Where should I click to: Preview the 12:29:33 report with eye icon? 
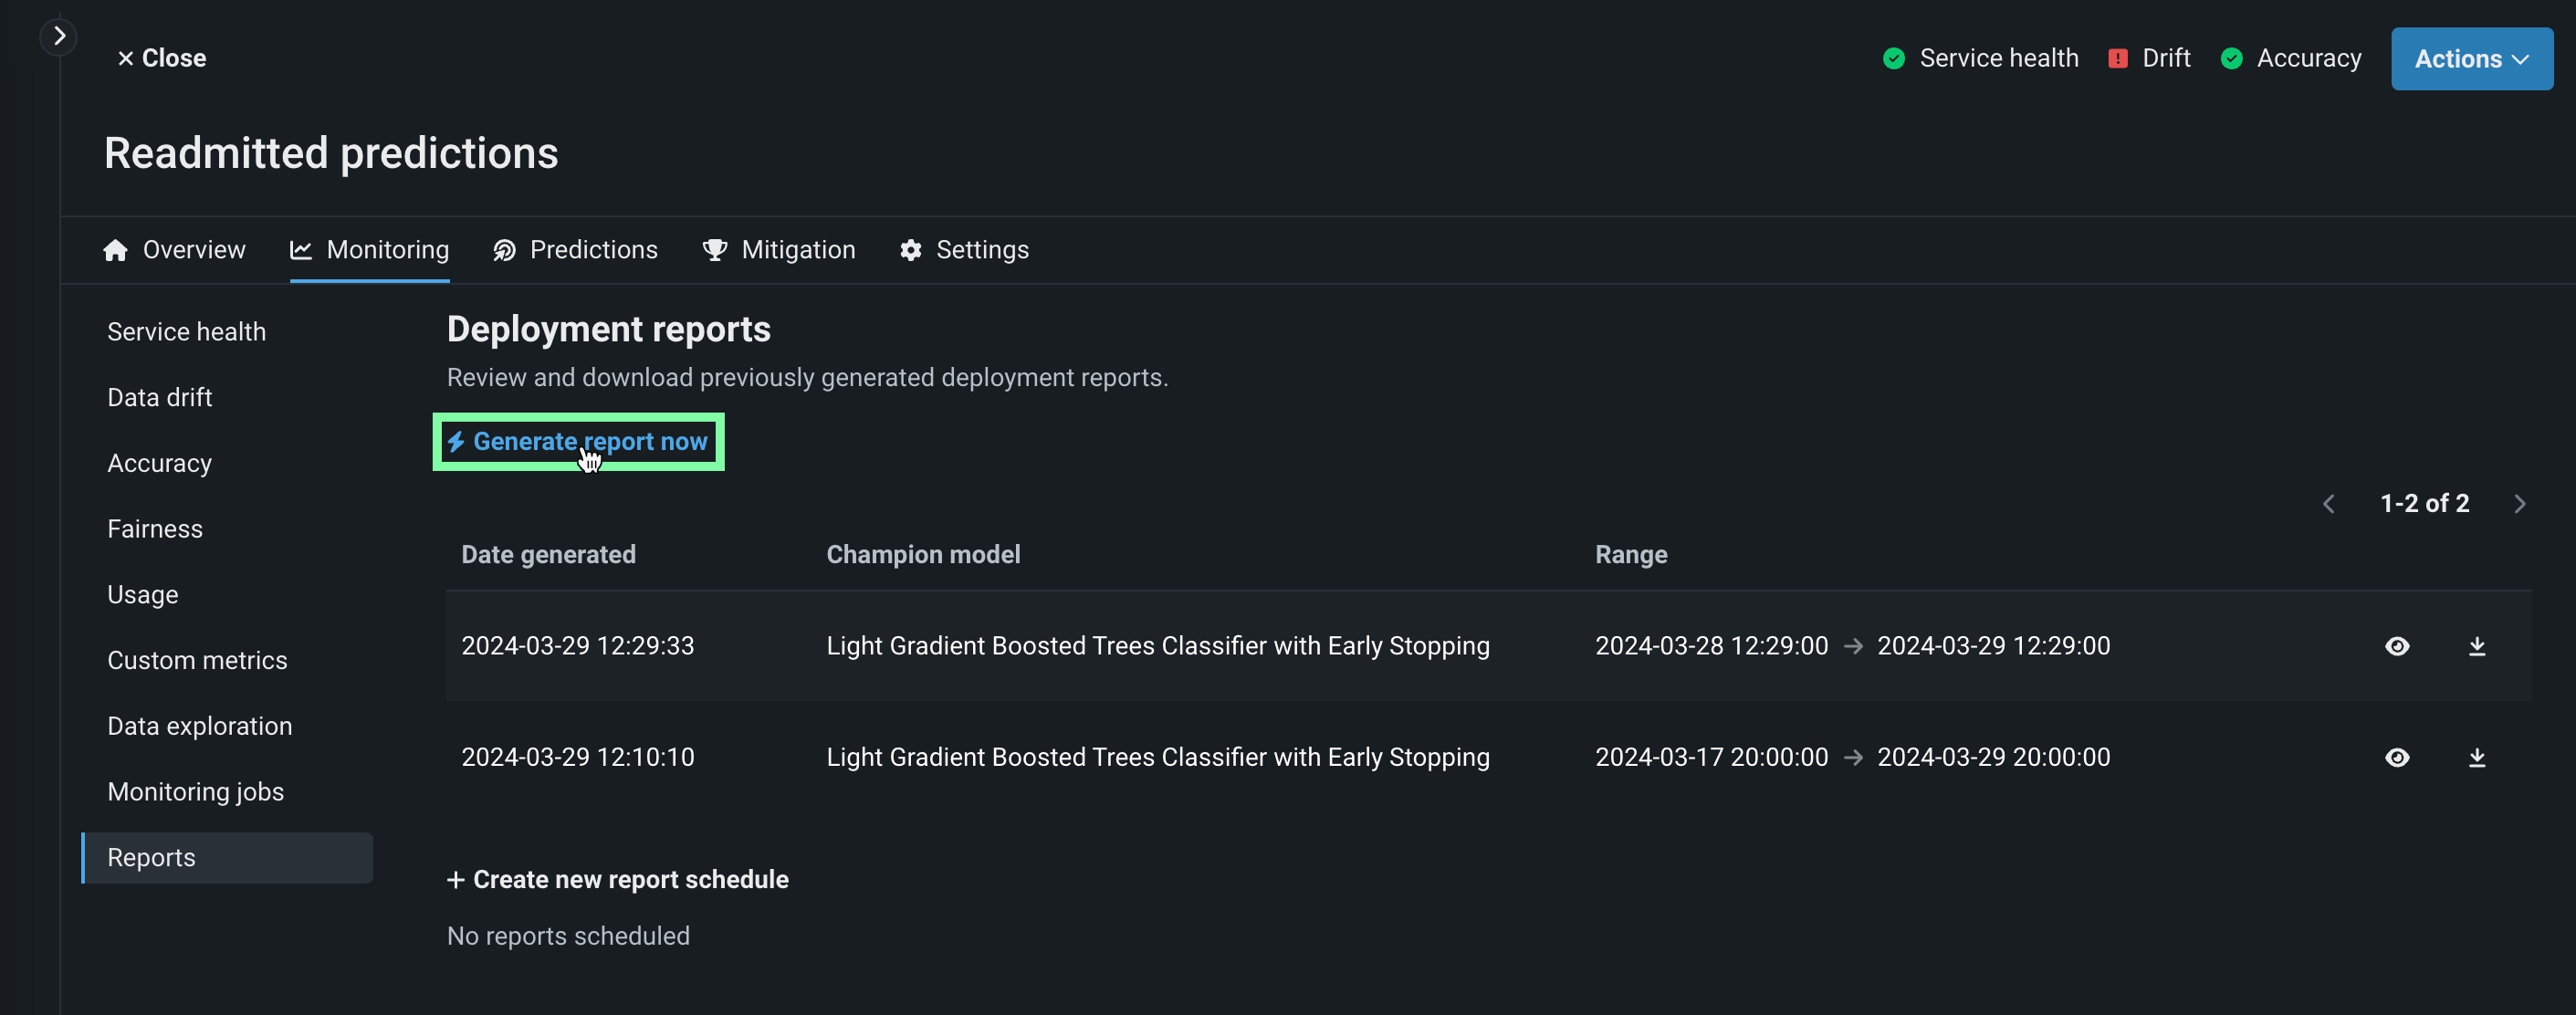(2397, 646)
